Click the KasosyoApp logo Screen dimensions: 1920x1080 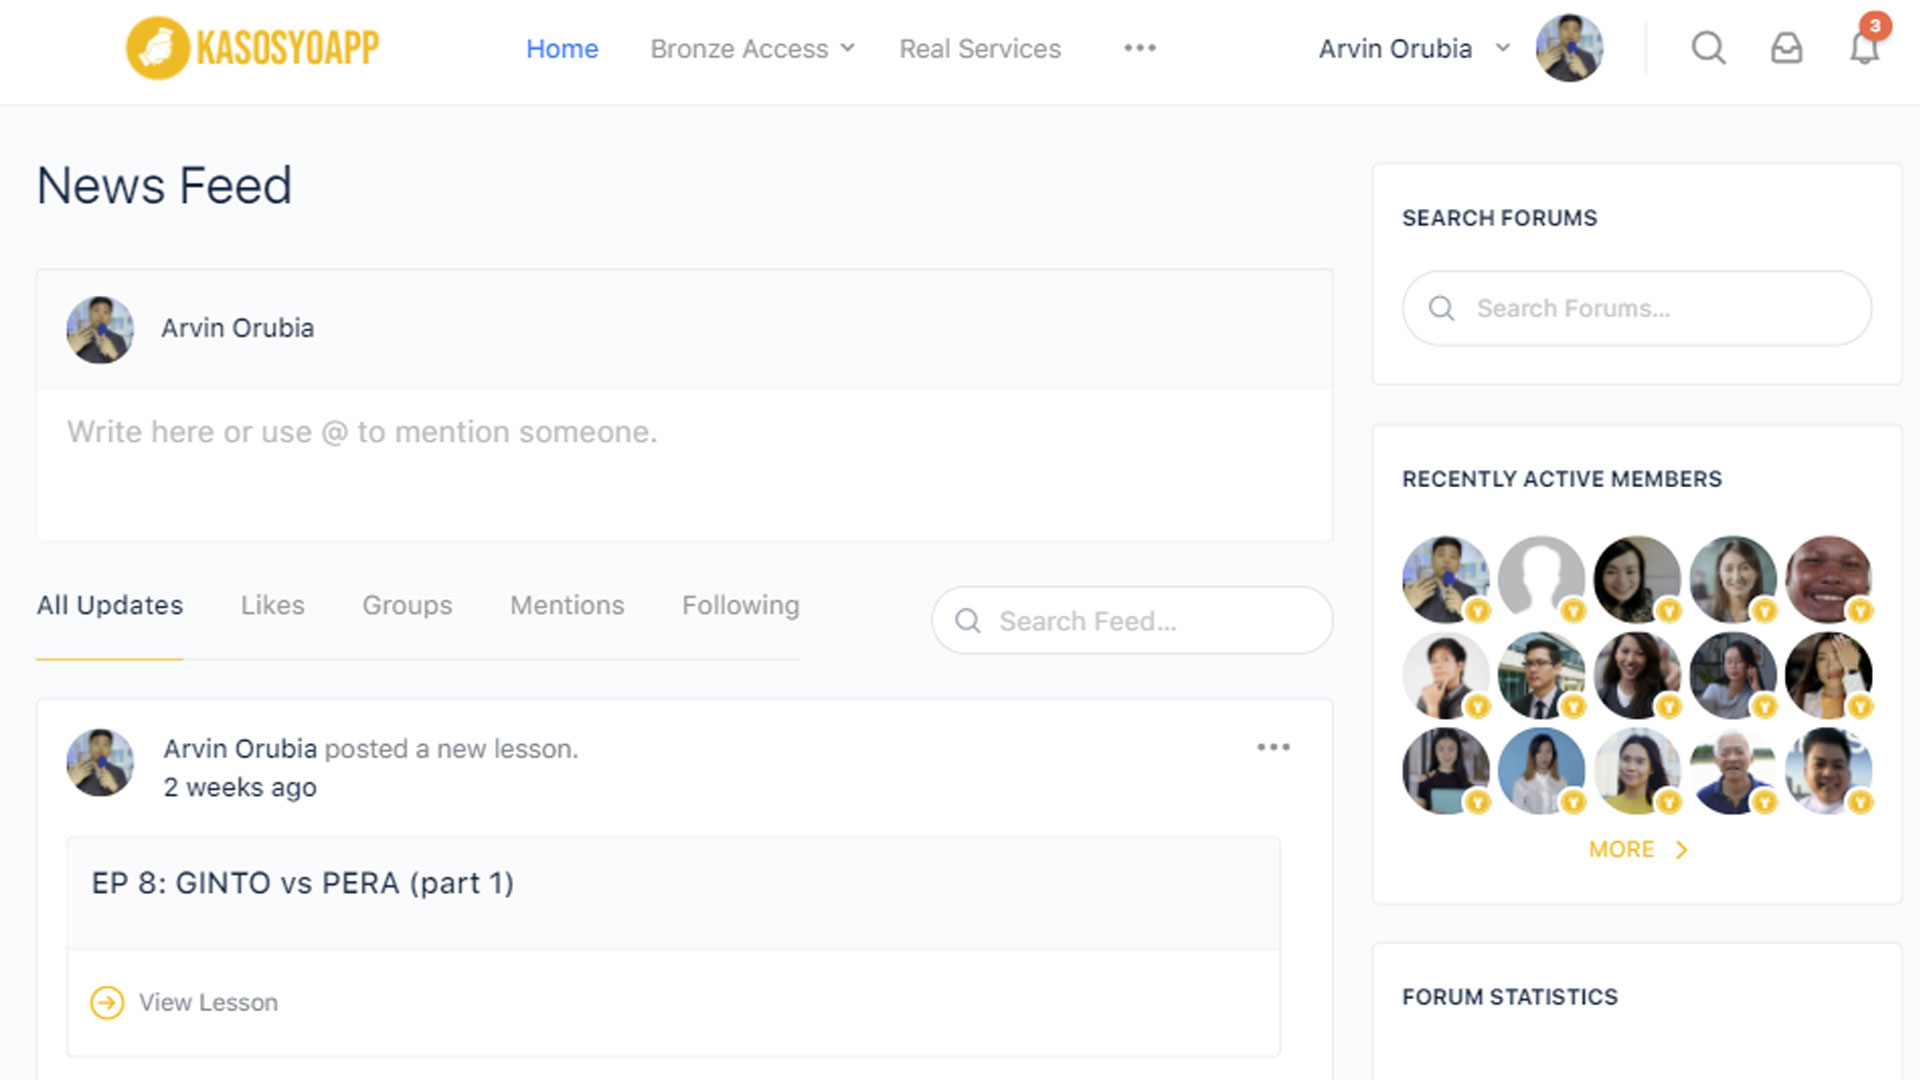click(253, 47)
